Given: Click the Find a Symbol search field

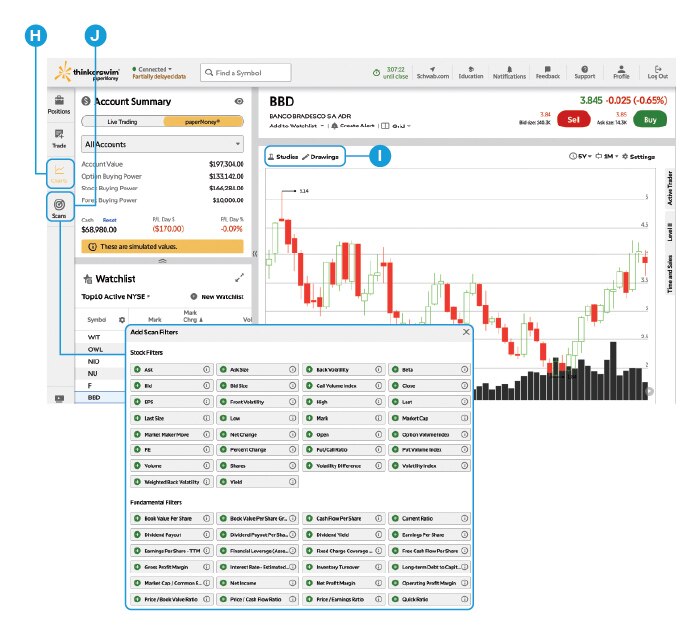Looking at the screenshot, I should pos(246,72).
